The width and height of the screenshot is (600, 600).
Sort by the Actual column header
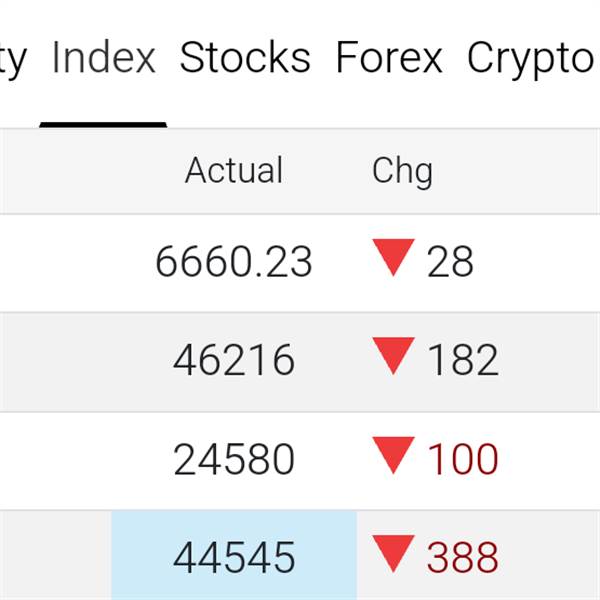pyautogui.click(x=234, y=171)
